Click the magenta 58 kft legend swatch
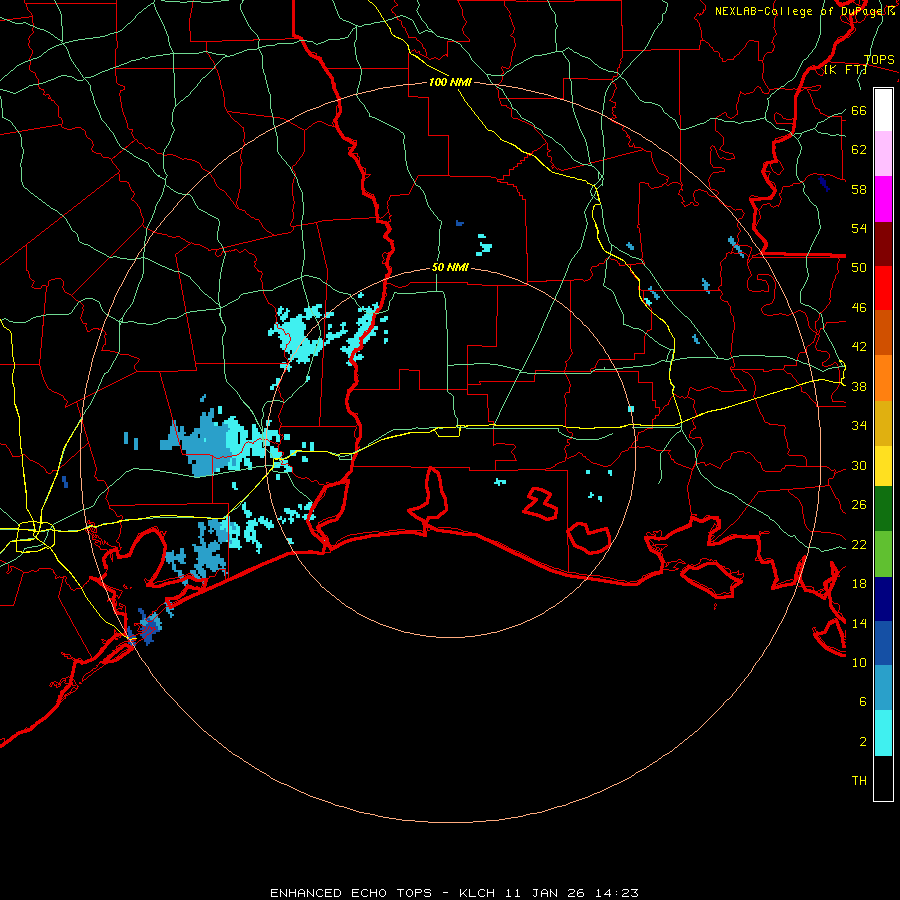900x900 pixels. click(883, 199)
